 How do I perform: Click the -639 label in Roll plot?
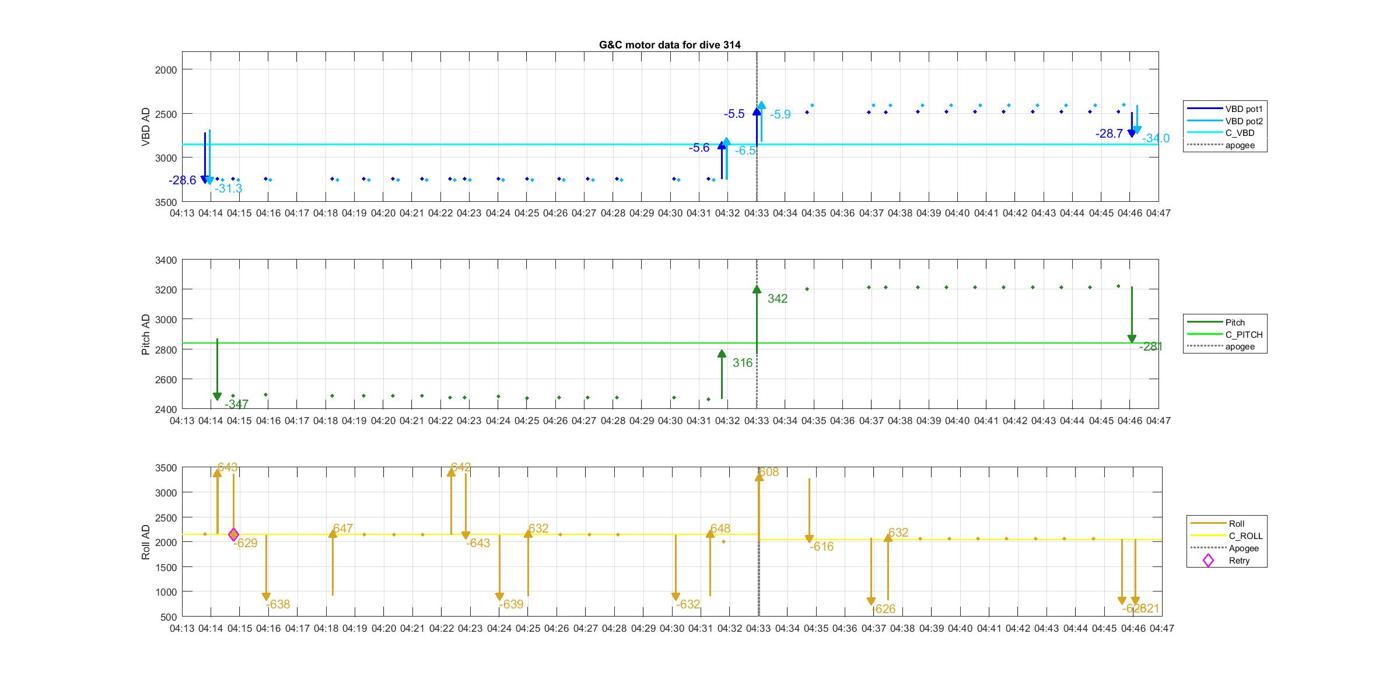tap(511, 604)
